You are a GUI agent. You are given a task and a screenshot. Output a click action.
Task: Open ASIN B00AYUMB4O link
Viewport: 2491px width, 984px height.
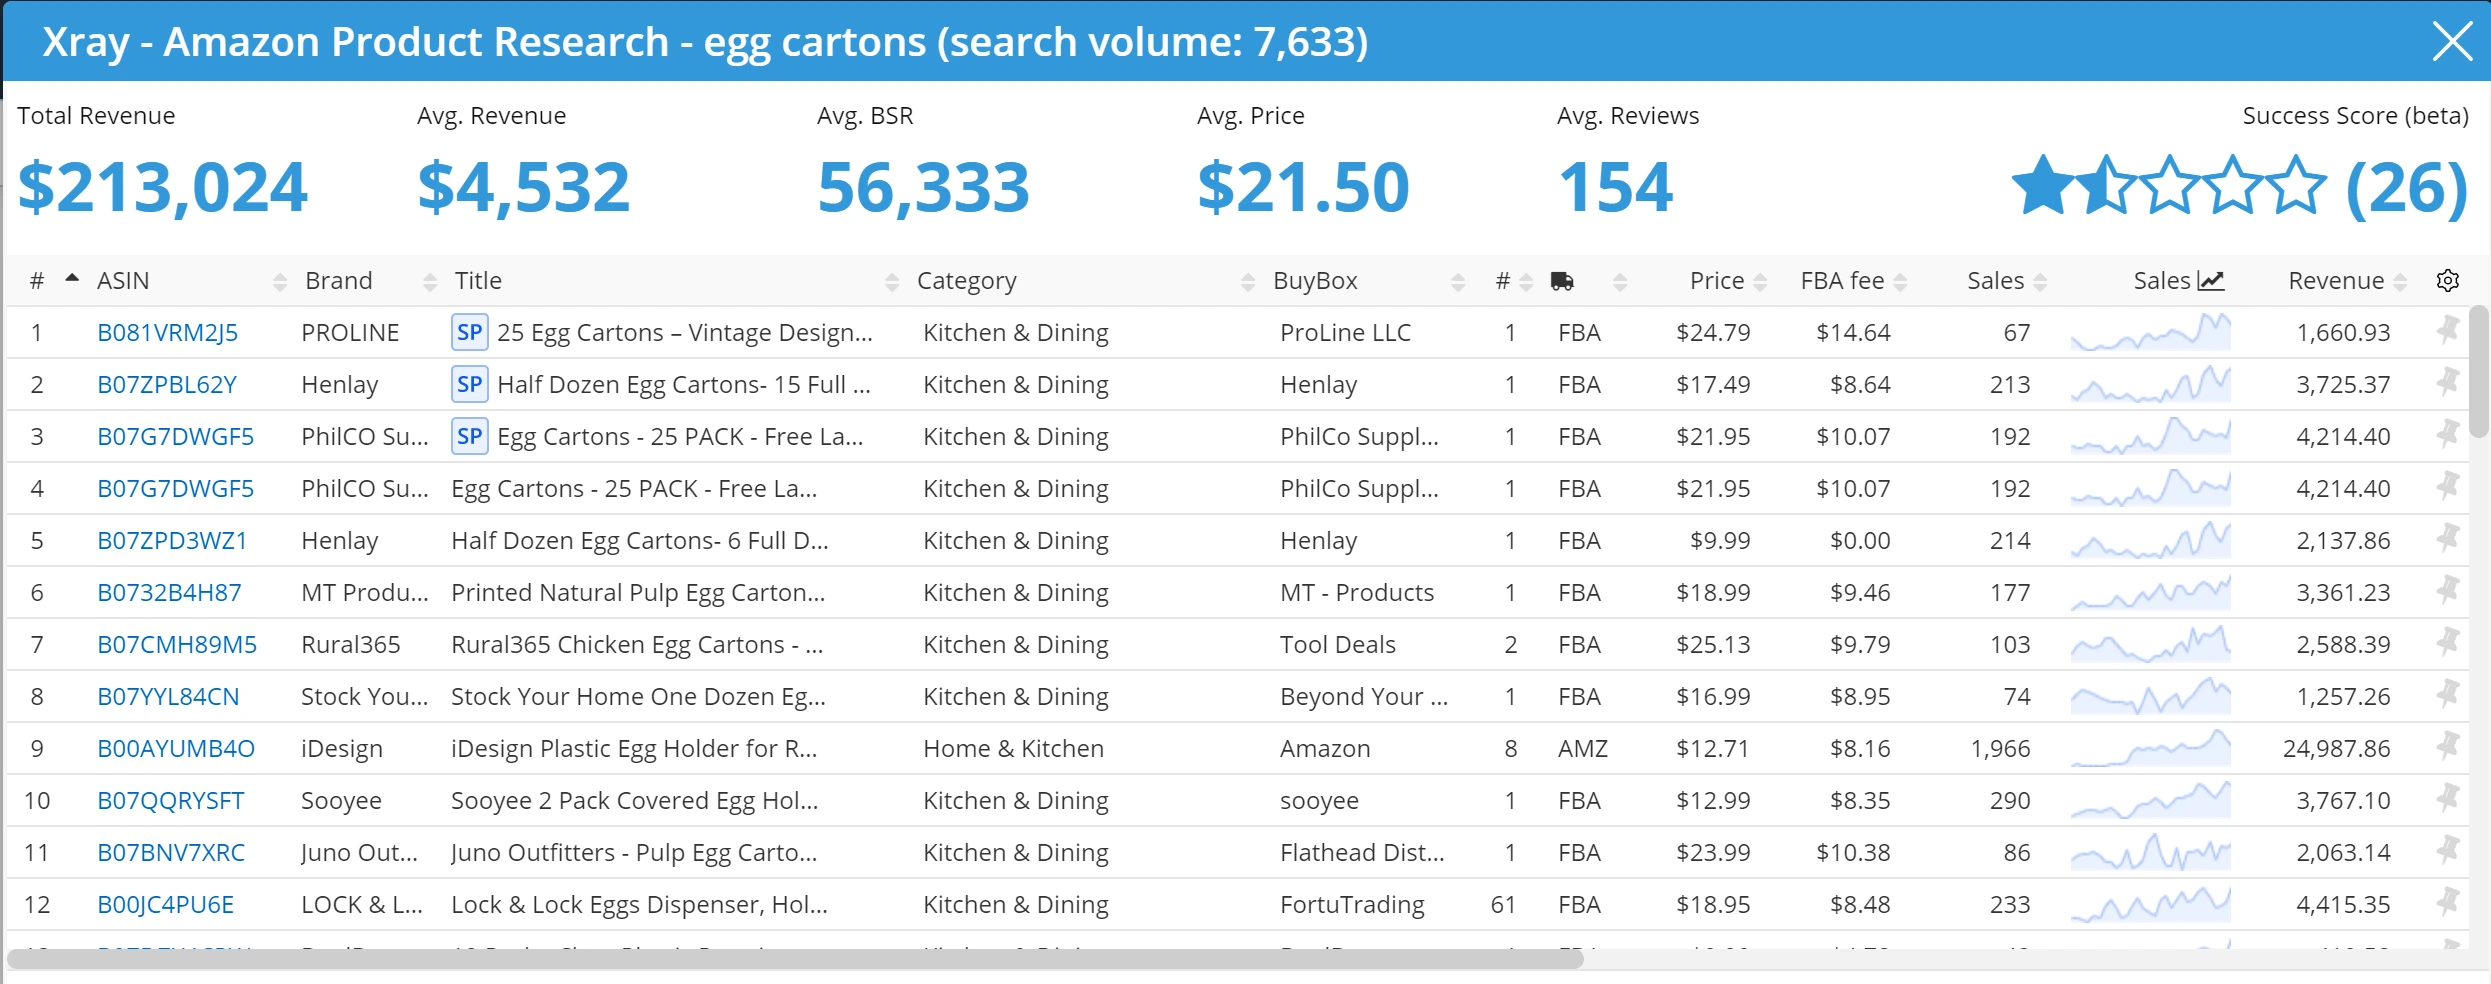coord(176,749)
